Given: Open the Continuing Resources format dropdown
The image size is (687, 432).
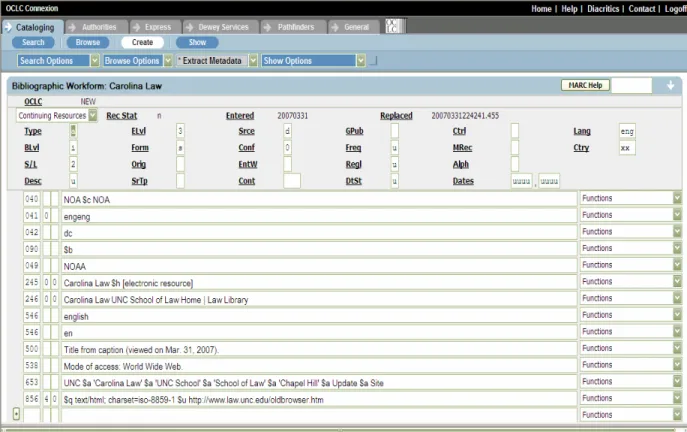Looking at the screenshot, I should (x=57, y=116).
